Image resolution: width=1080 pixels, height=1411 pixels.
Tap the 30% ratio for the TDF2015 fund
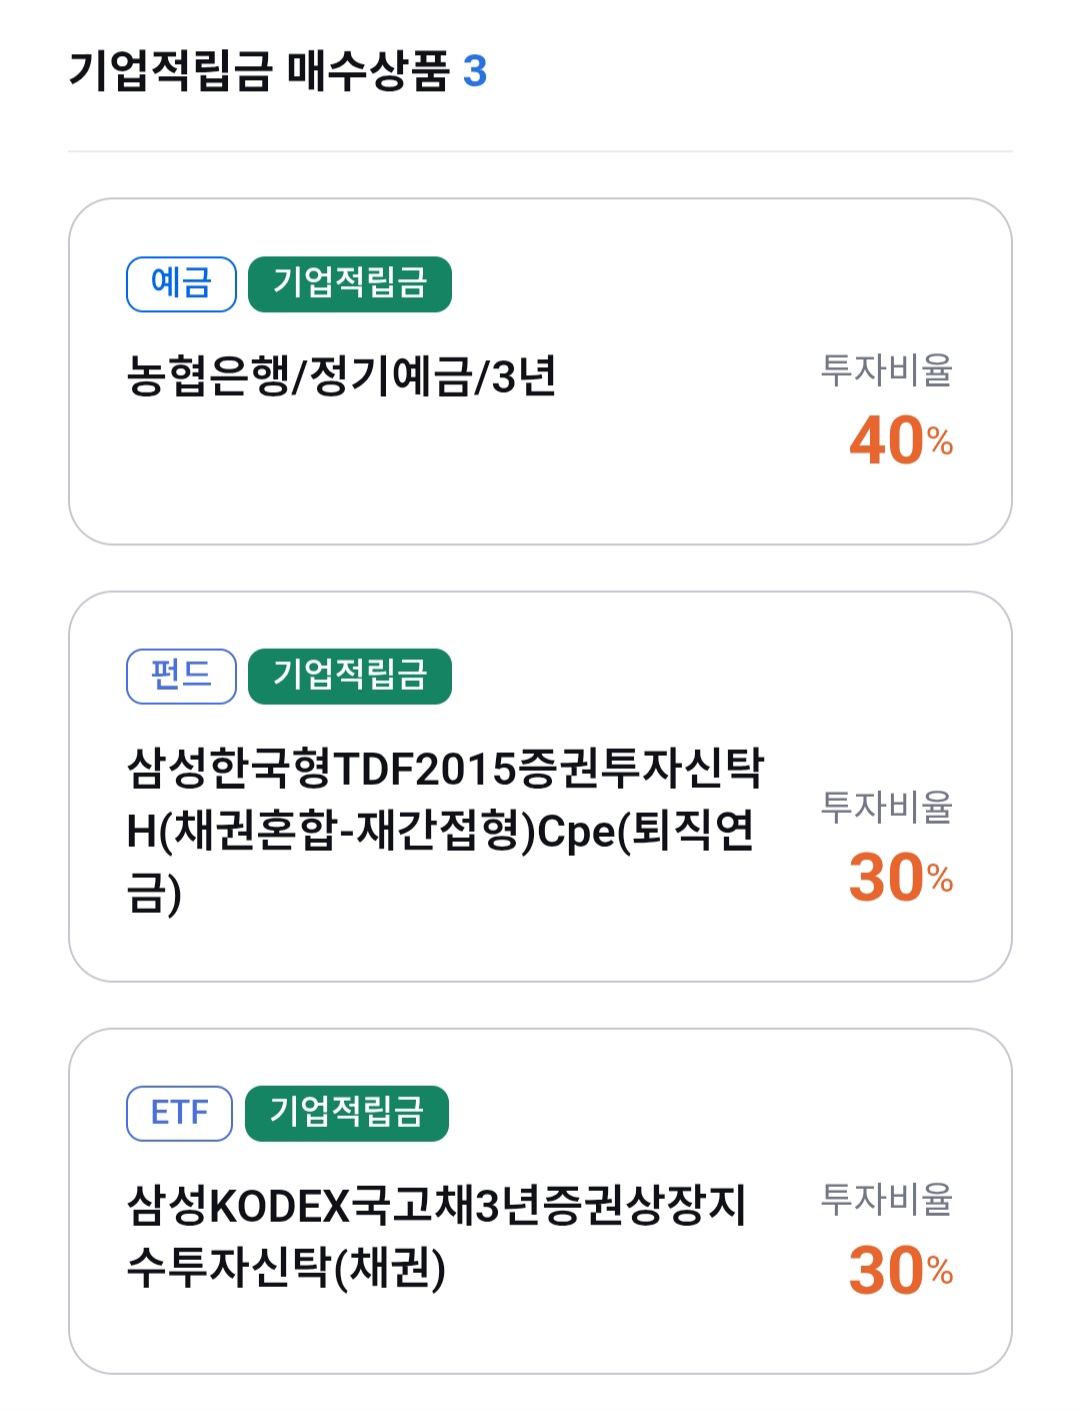pyautogui.click(x=900, y=878)
